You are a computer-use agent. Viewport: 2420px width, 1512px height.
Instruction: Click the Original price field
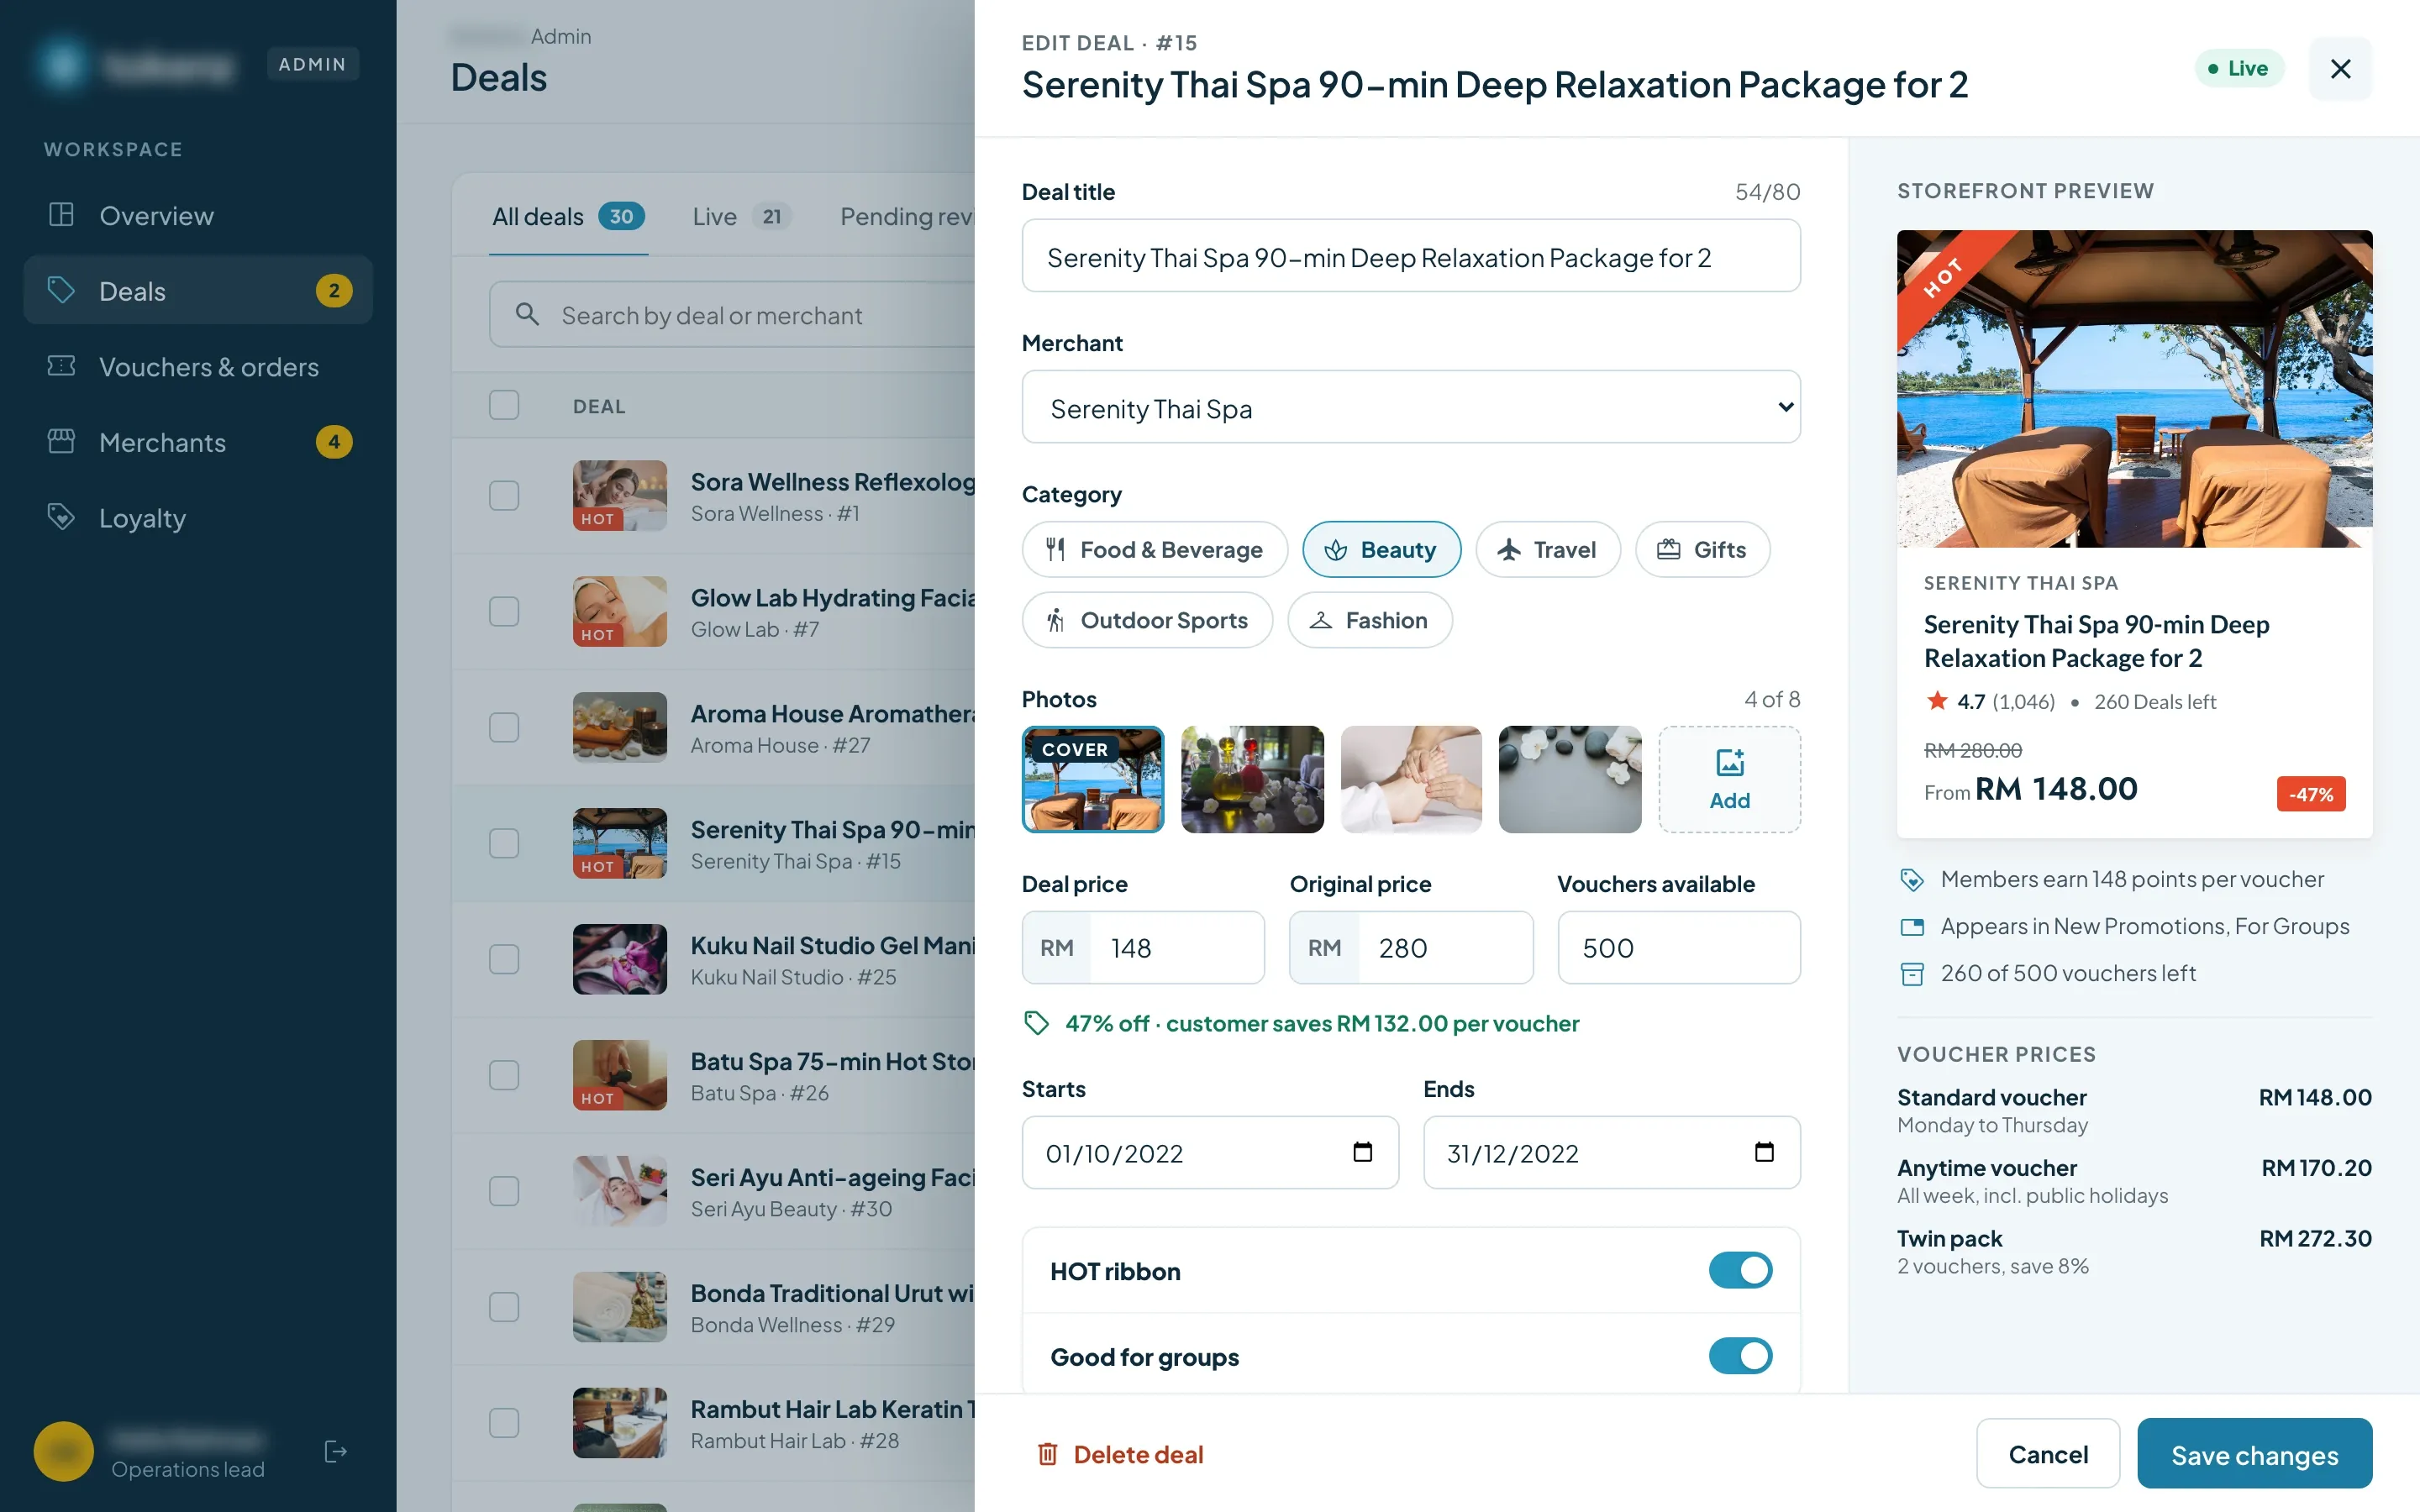coord(1411,947)
